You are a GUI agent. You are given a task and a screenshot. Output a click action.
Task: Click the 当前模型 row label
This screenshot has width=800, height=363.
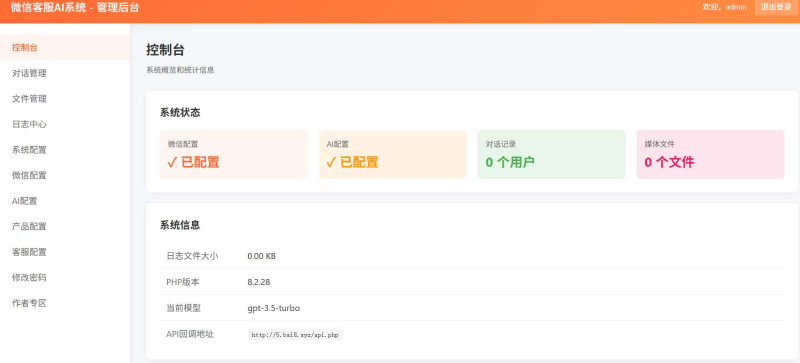[x=184, y=308]
